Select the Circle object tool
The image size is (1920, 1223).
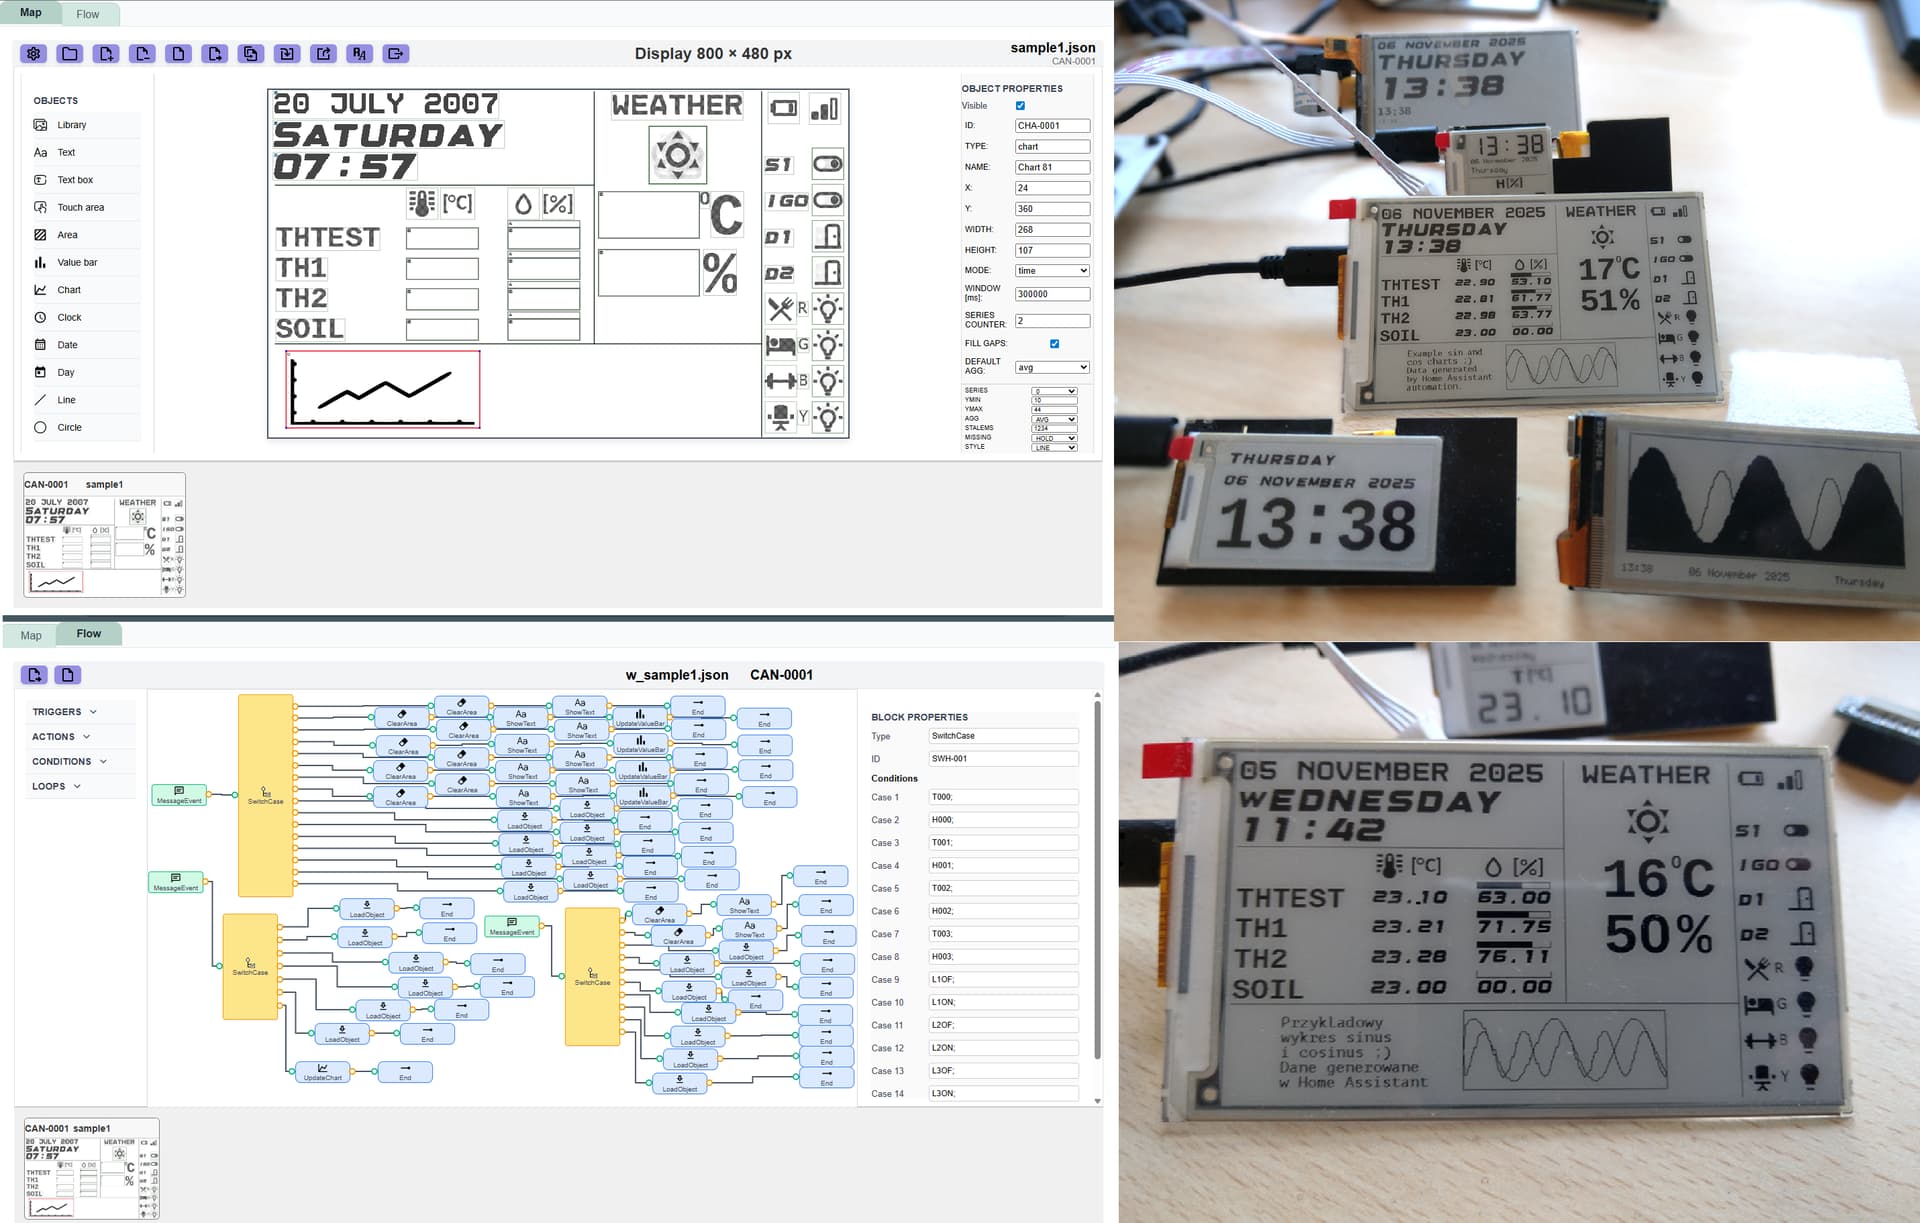pos(69,428)
